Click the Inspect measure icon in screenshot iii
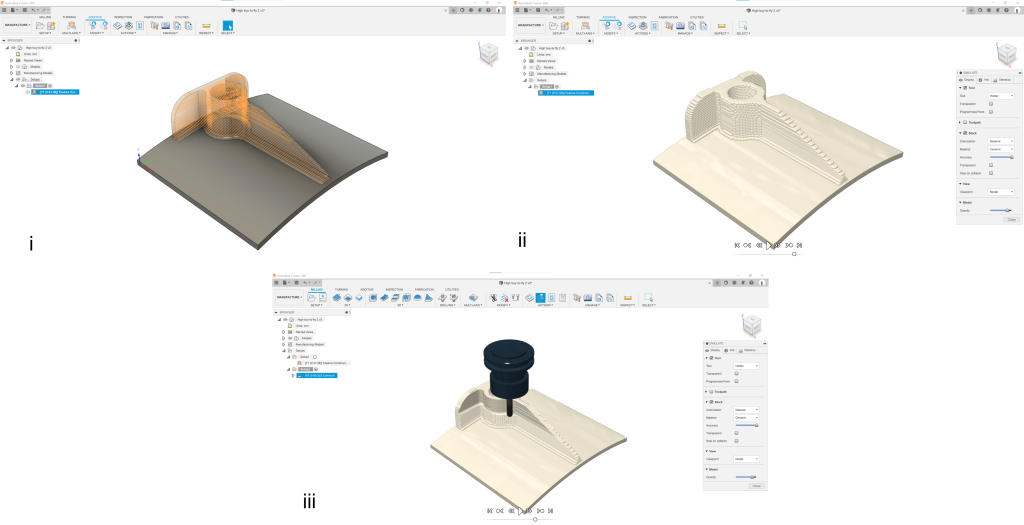 [628, 298]
